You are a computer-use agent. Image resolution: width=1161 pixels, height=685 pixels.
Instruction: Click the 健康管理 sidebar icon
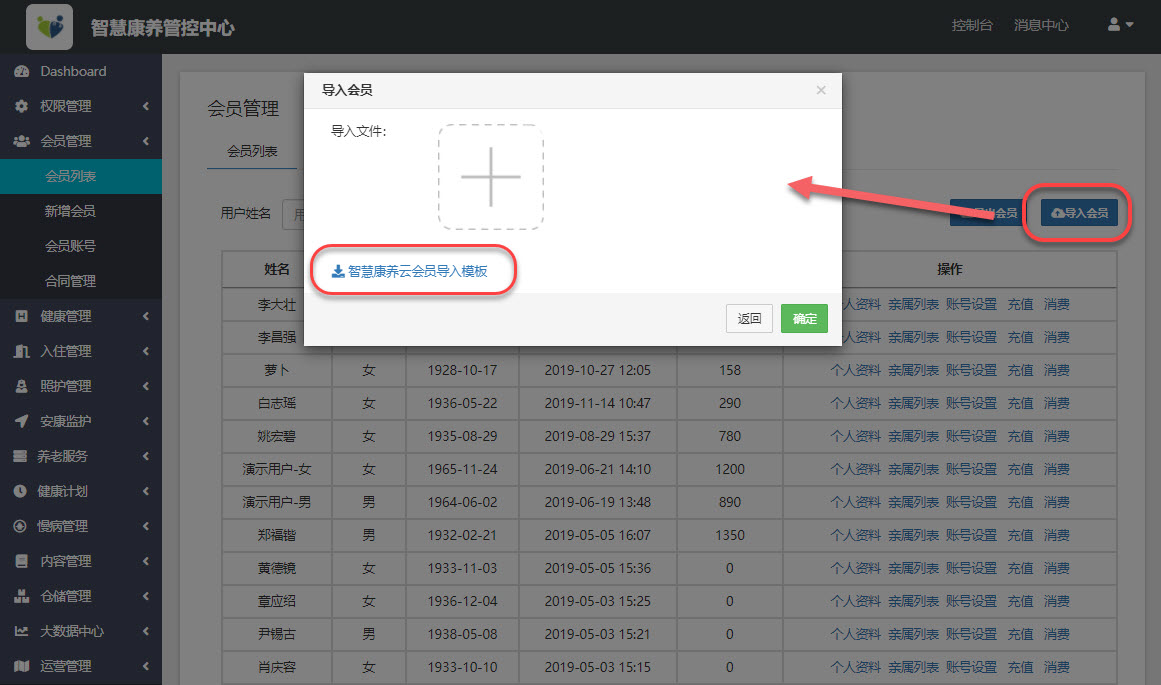click(x=21, y=317)
